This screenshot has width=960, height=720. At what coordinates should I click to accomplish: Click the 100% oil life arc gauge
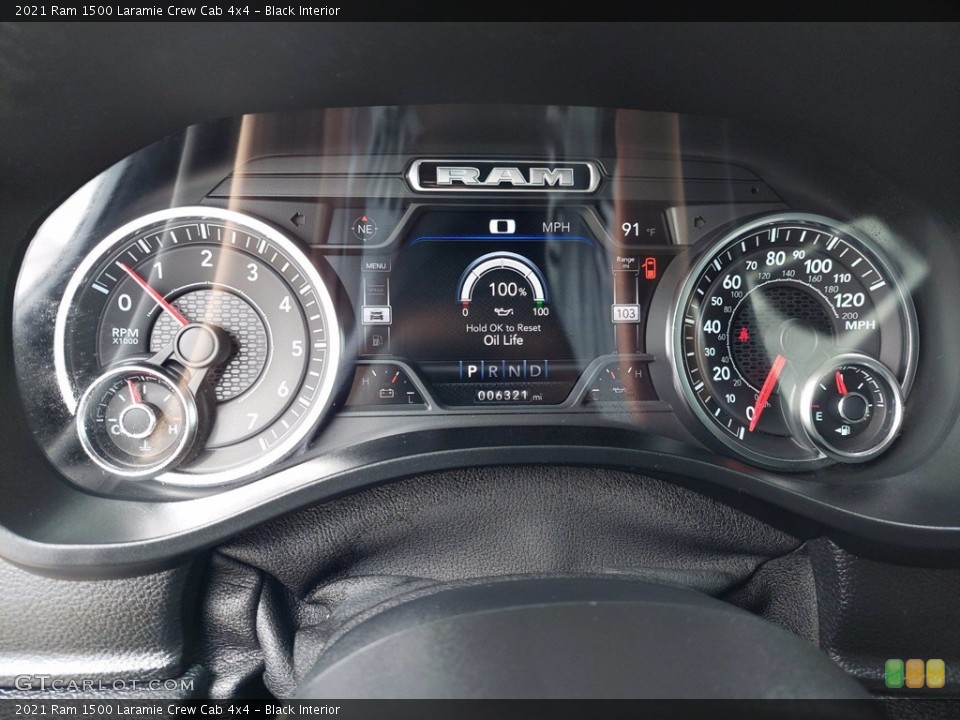[x=503, y=277]
